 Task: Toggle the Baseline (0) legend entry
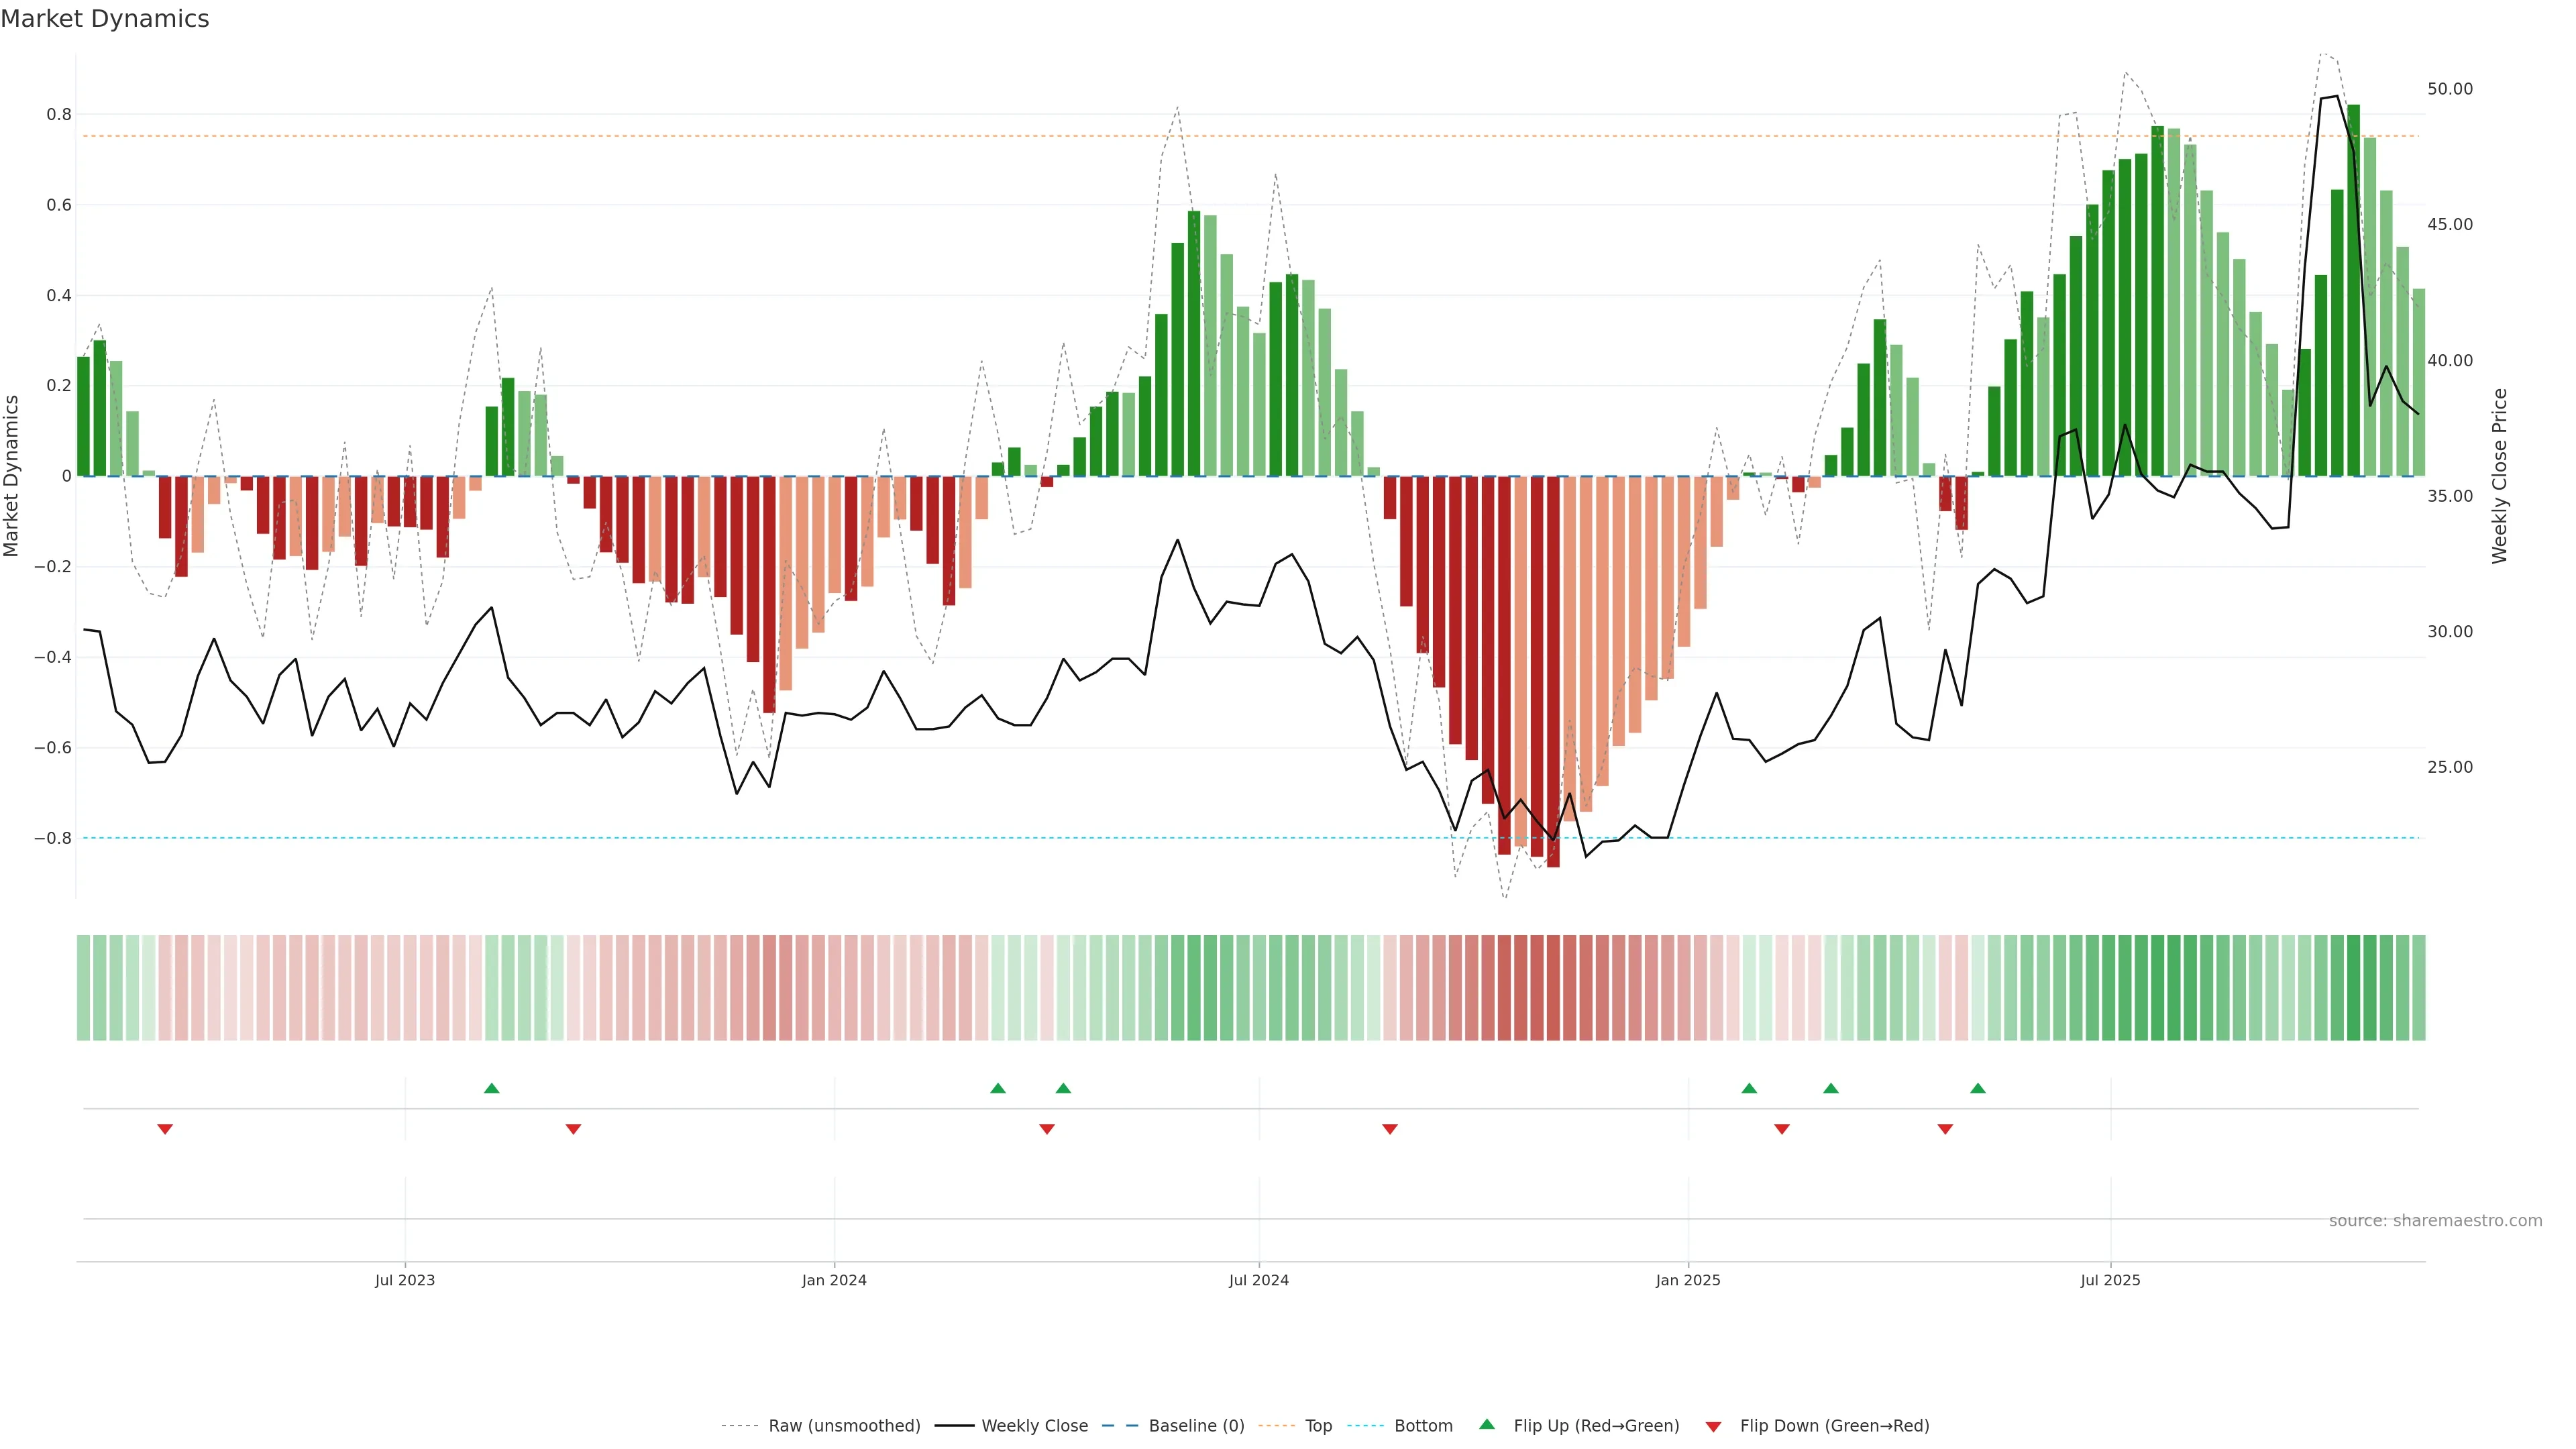(x=1195, y=1425)
